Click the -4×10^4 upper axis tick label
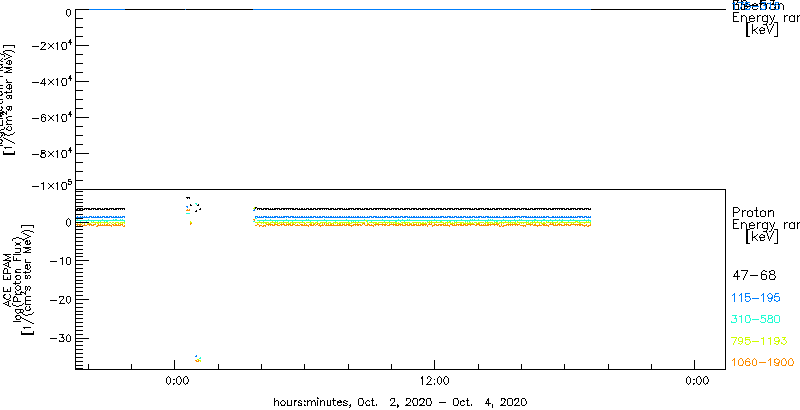Viewport: 800px width, 410px height. (x=51, y=82)
